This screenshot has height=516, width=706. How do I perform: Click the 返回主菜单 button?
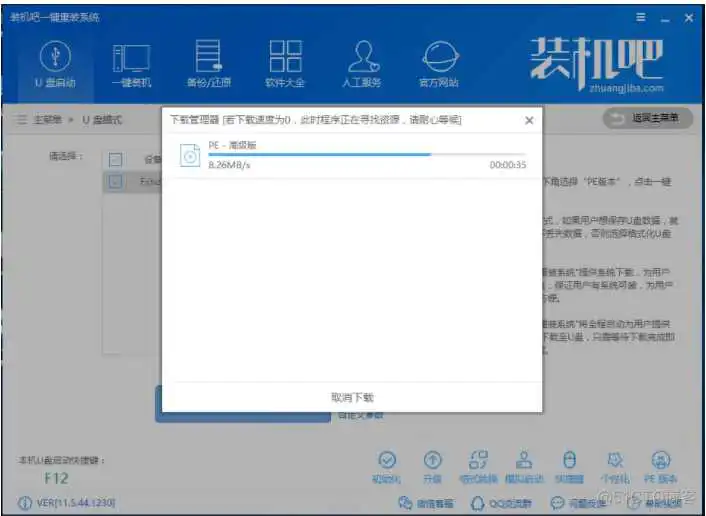pyautogui.click(x=647, y=118)
